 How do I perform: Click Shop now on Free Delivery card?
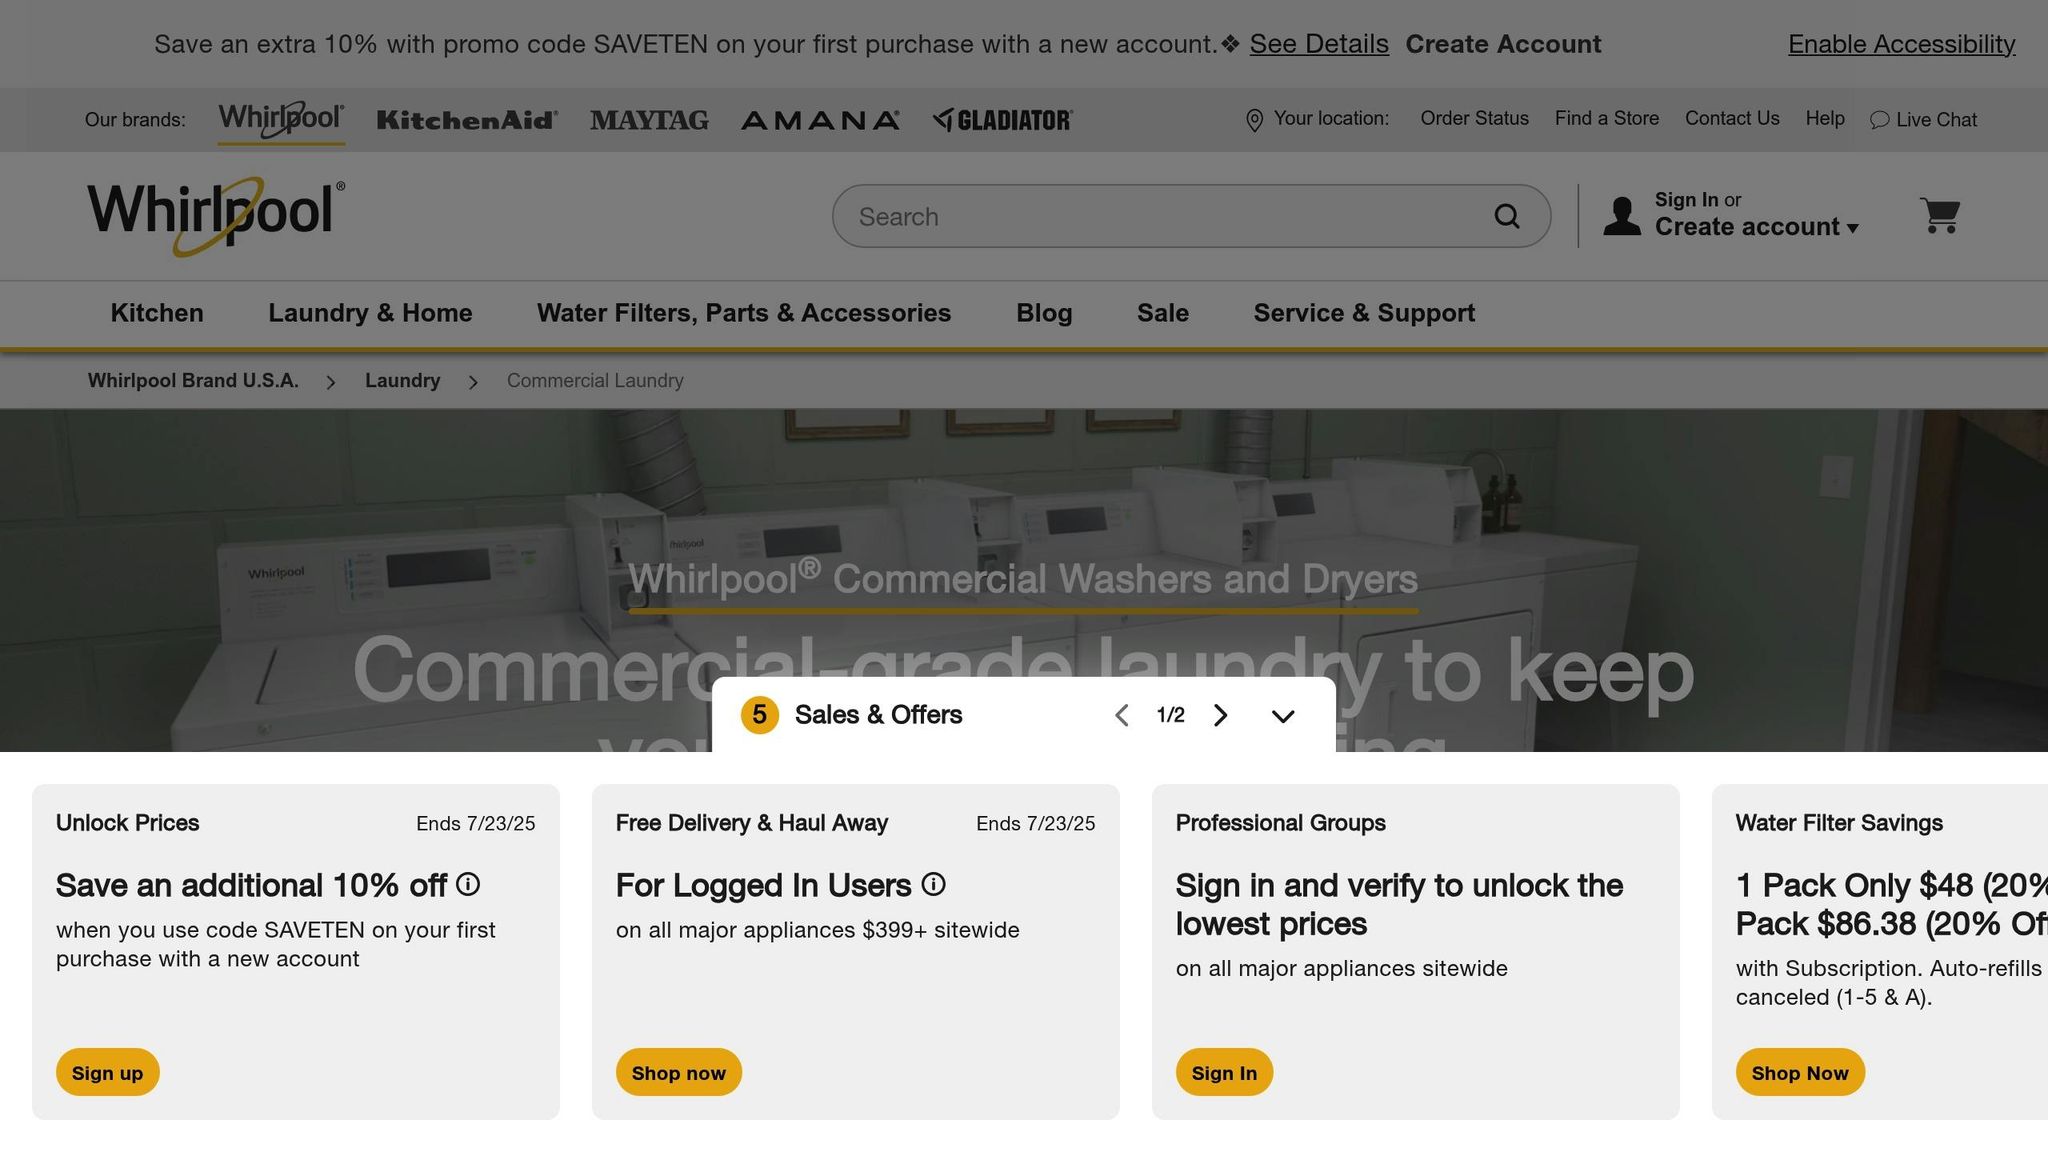pyautogui.click(x=678, y=1072)
